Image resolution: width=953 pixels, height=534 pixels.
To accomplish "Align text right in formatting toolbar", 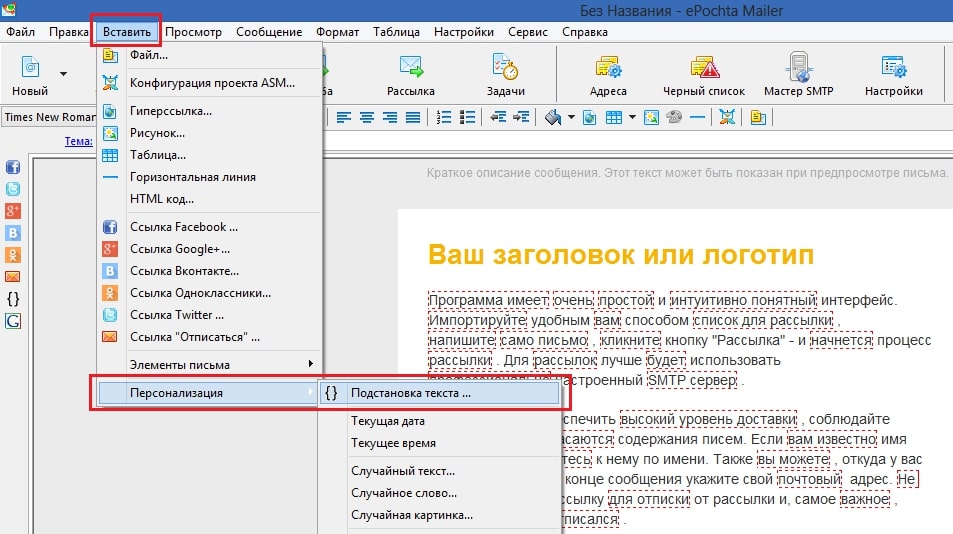I will (x=390, y=117).
